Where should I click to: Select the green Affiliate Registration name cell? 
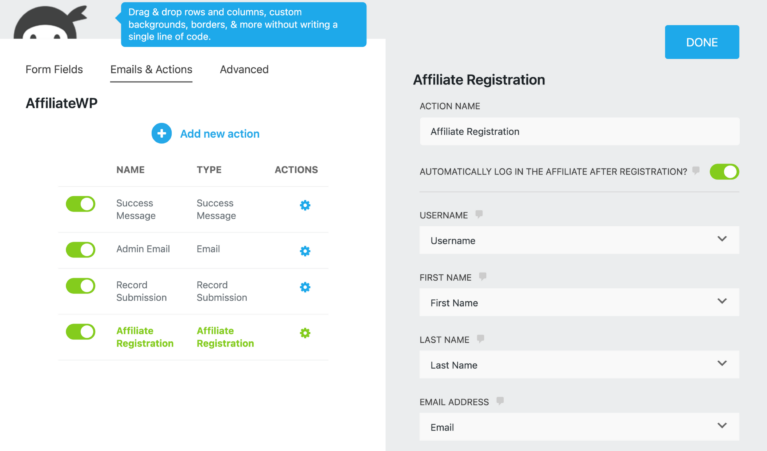(x=145, y=337)
